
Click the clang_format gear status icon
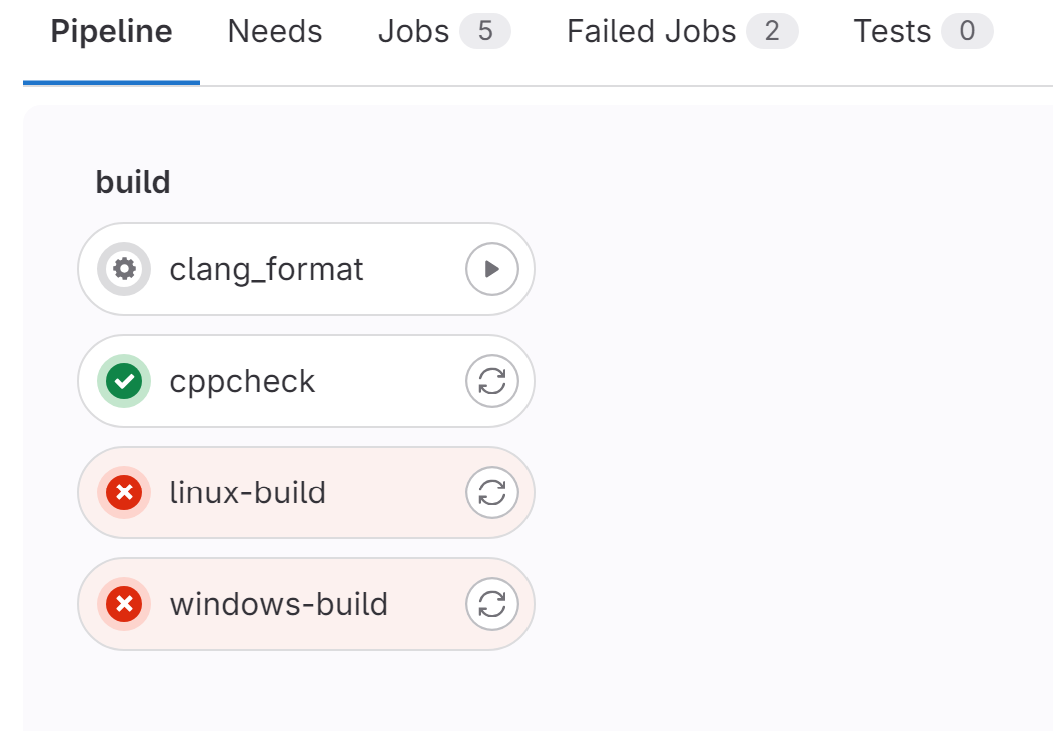pyautogui.click(x=124, y=269)
